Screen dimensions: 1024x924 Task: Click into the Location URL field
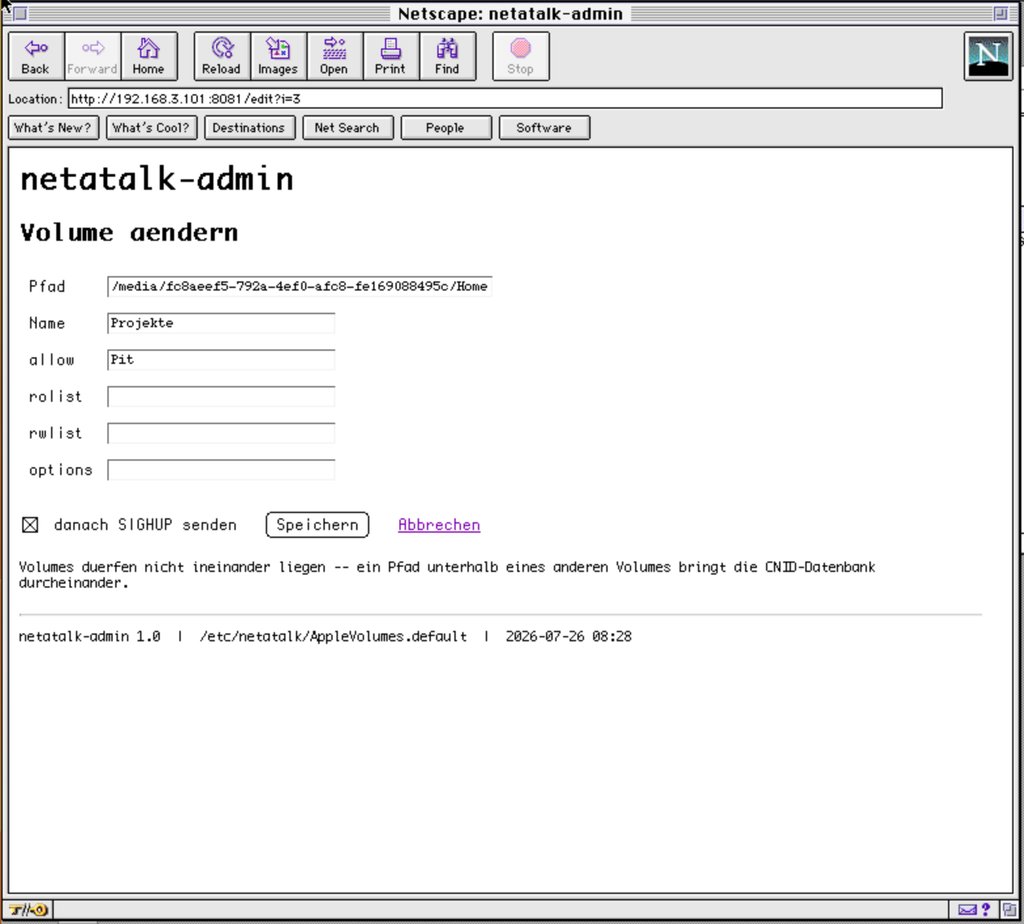(x=505, y=99)
